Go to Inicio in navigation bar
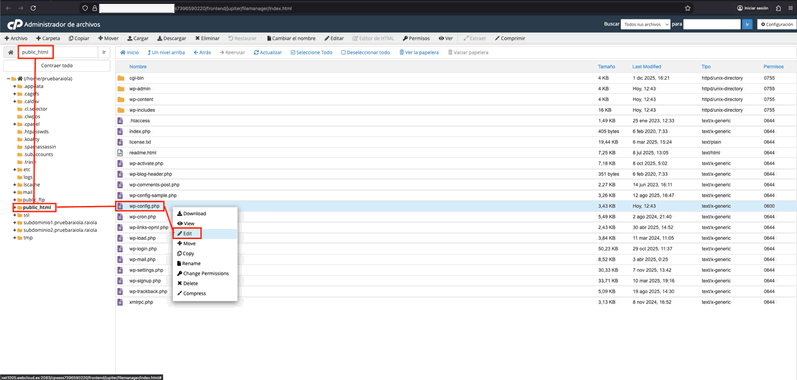The width and height of the screenshot is (797, 380). tap(129, 52)
